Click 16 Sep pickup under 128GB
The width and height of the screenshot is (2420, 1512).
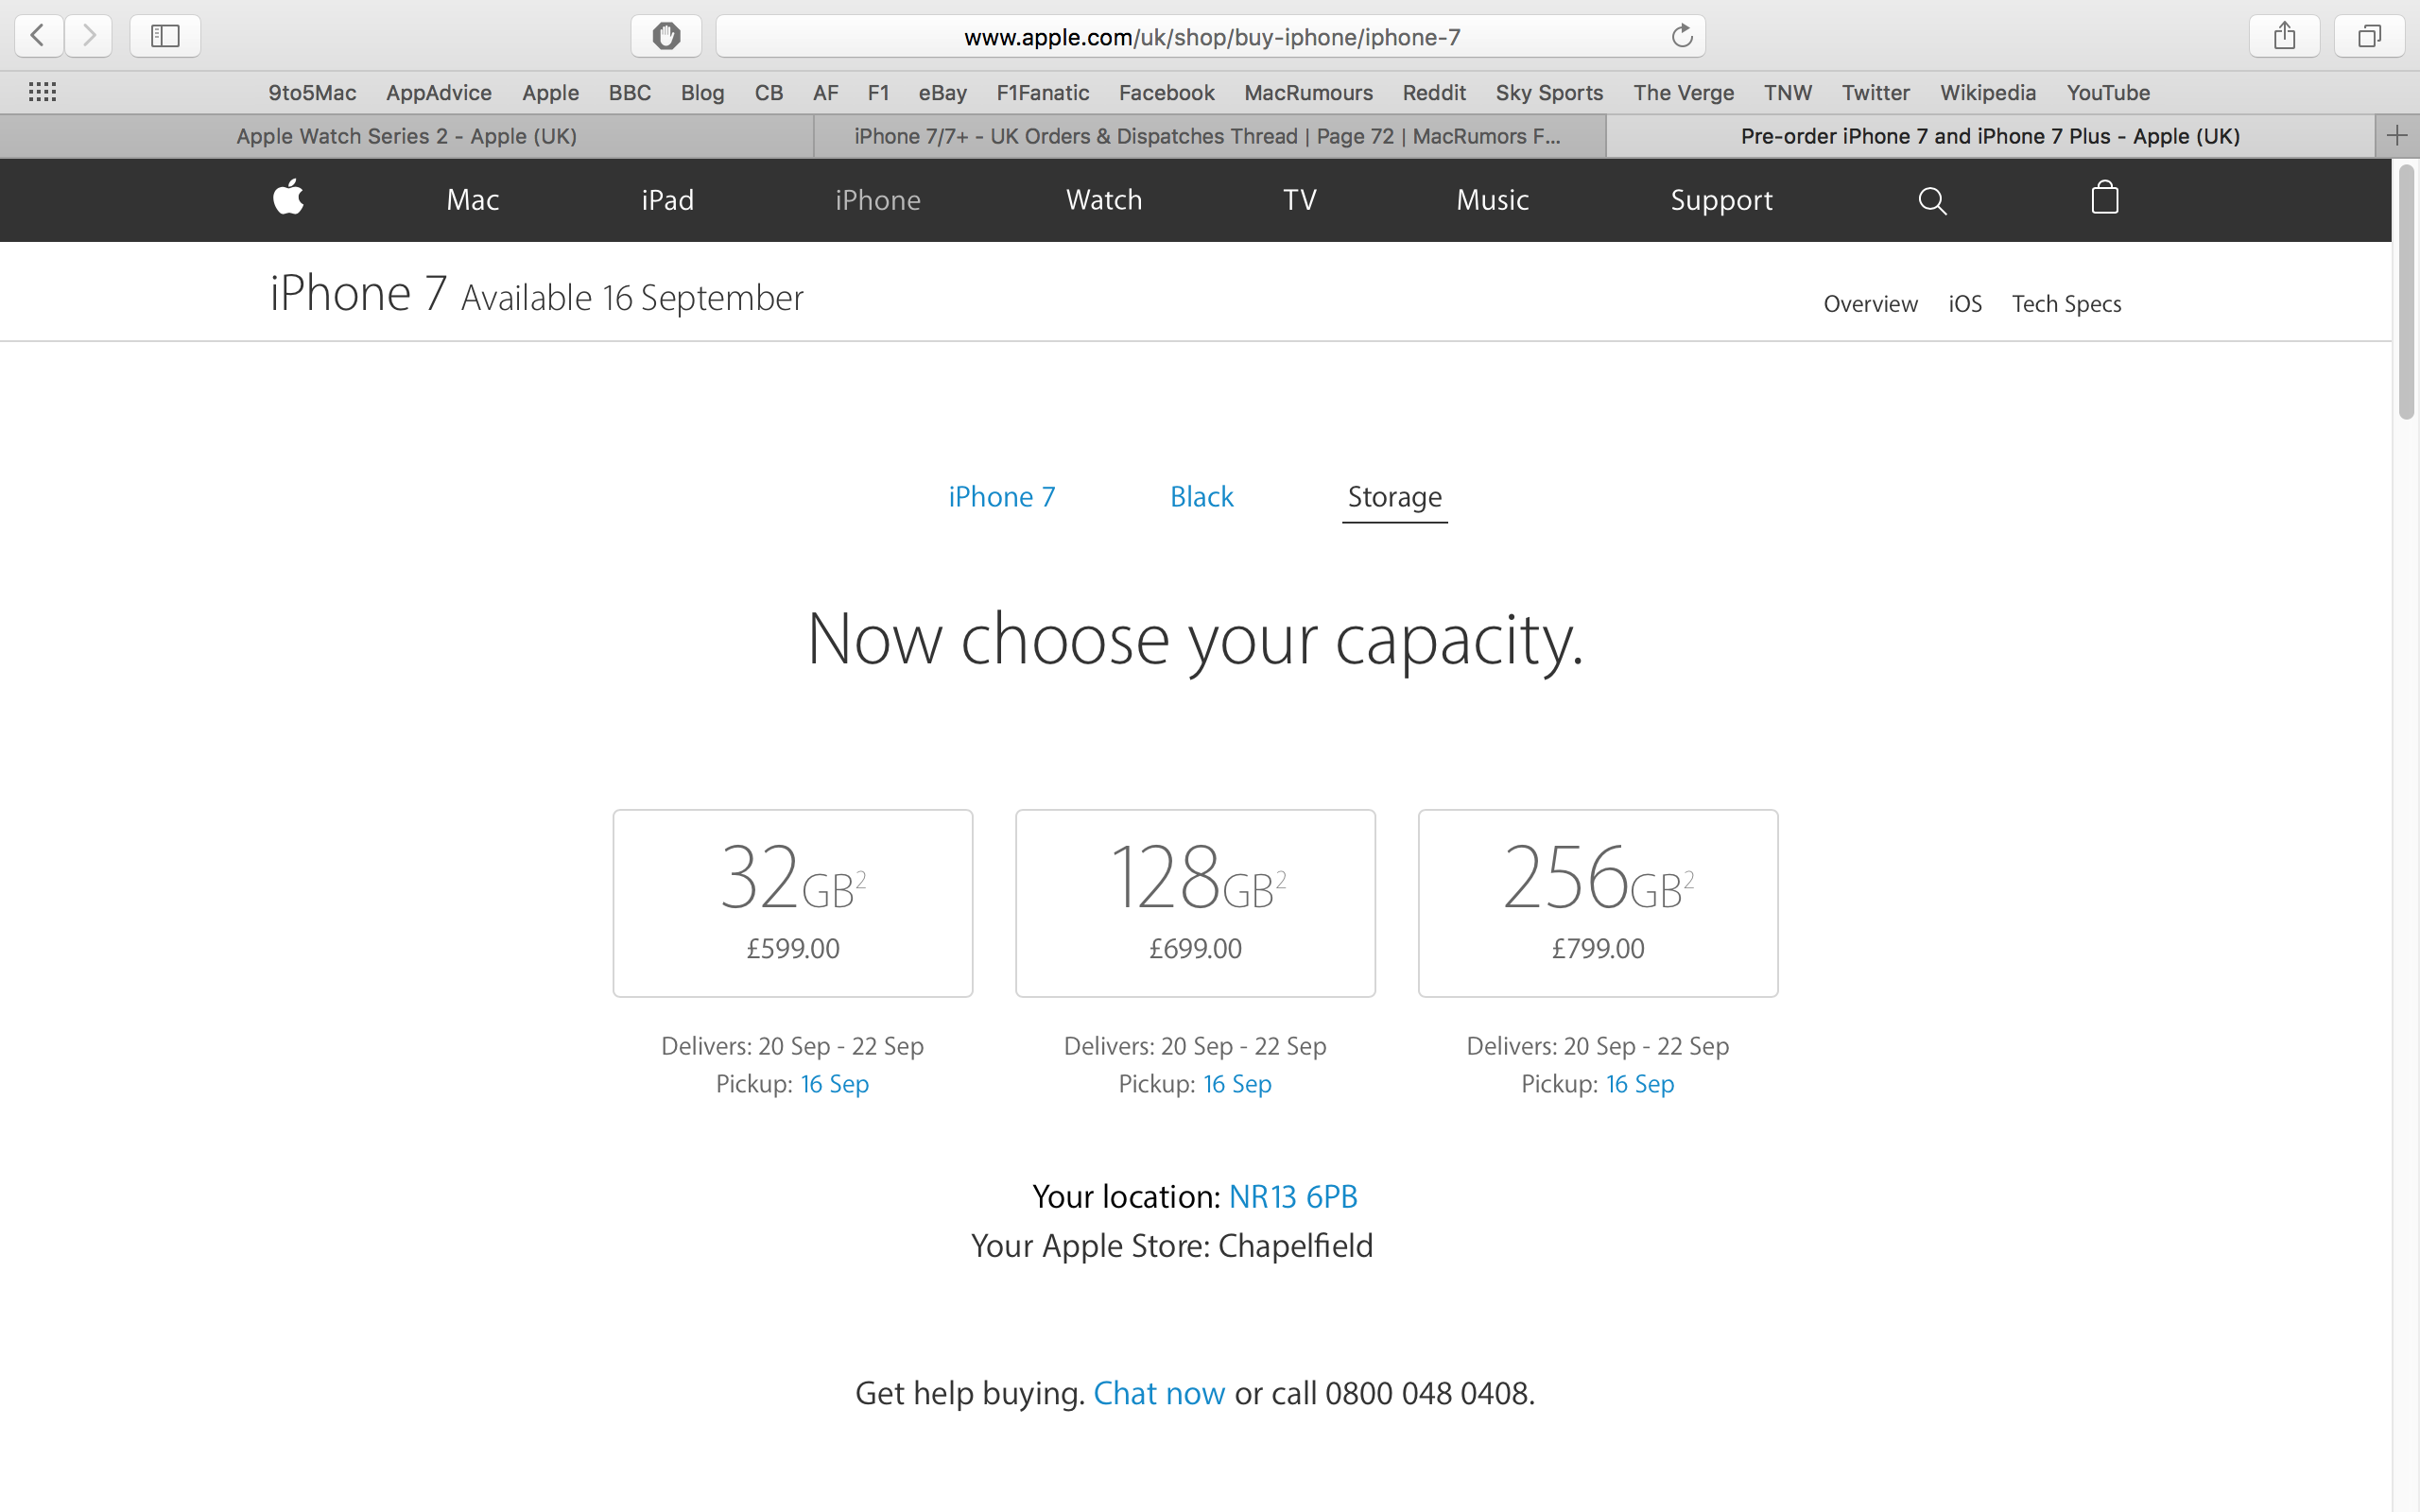click(1237, 1084)
